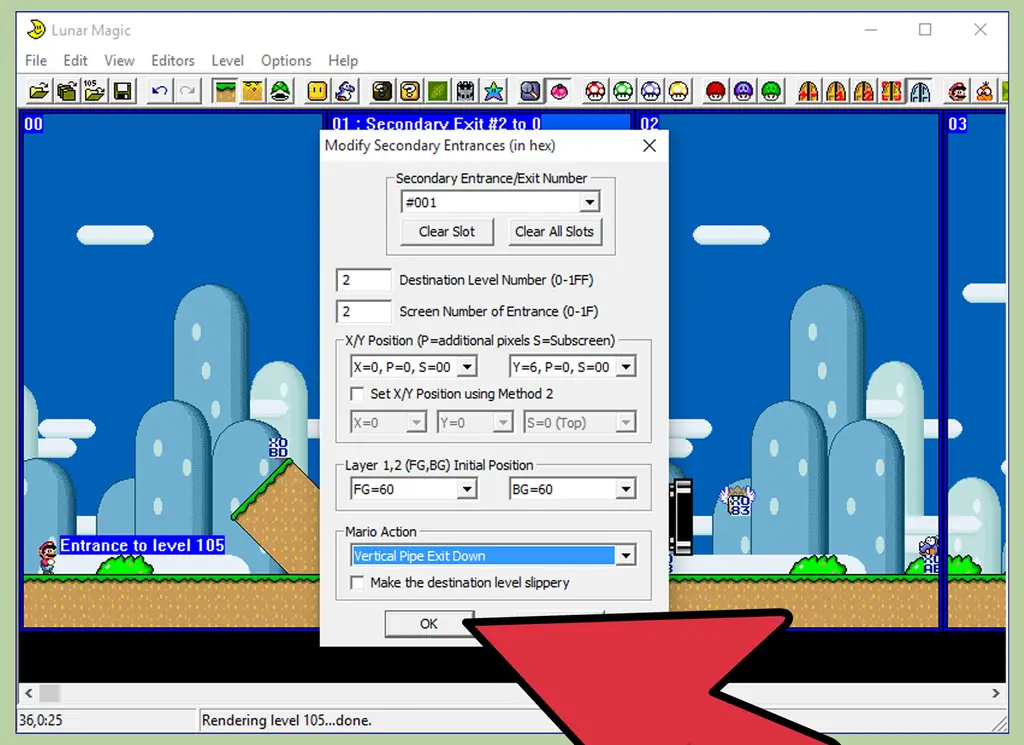Expand the Mario Action dropdown

[626, 556]
